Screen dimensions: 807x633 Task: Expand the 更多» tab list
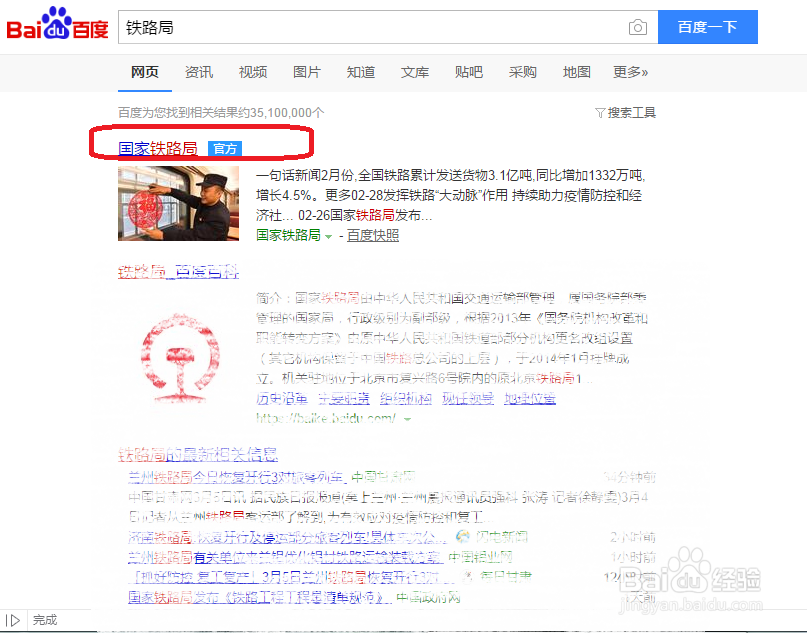pos(630,72)
